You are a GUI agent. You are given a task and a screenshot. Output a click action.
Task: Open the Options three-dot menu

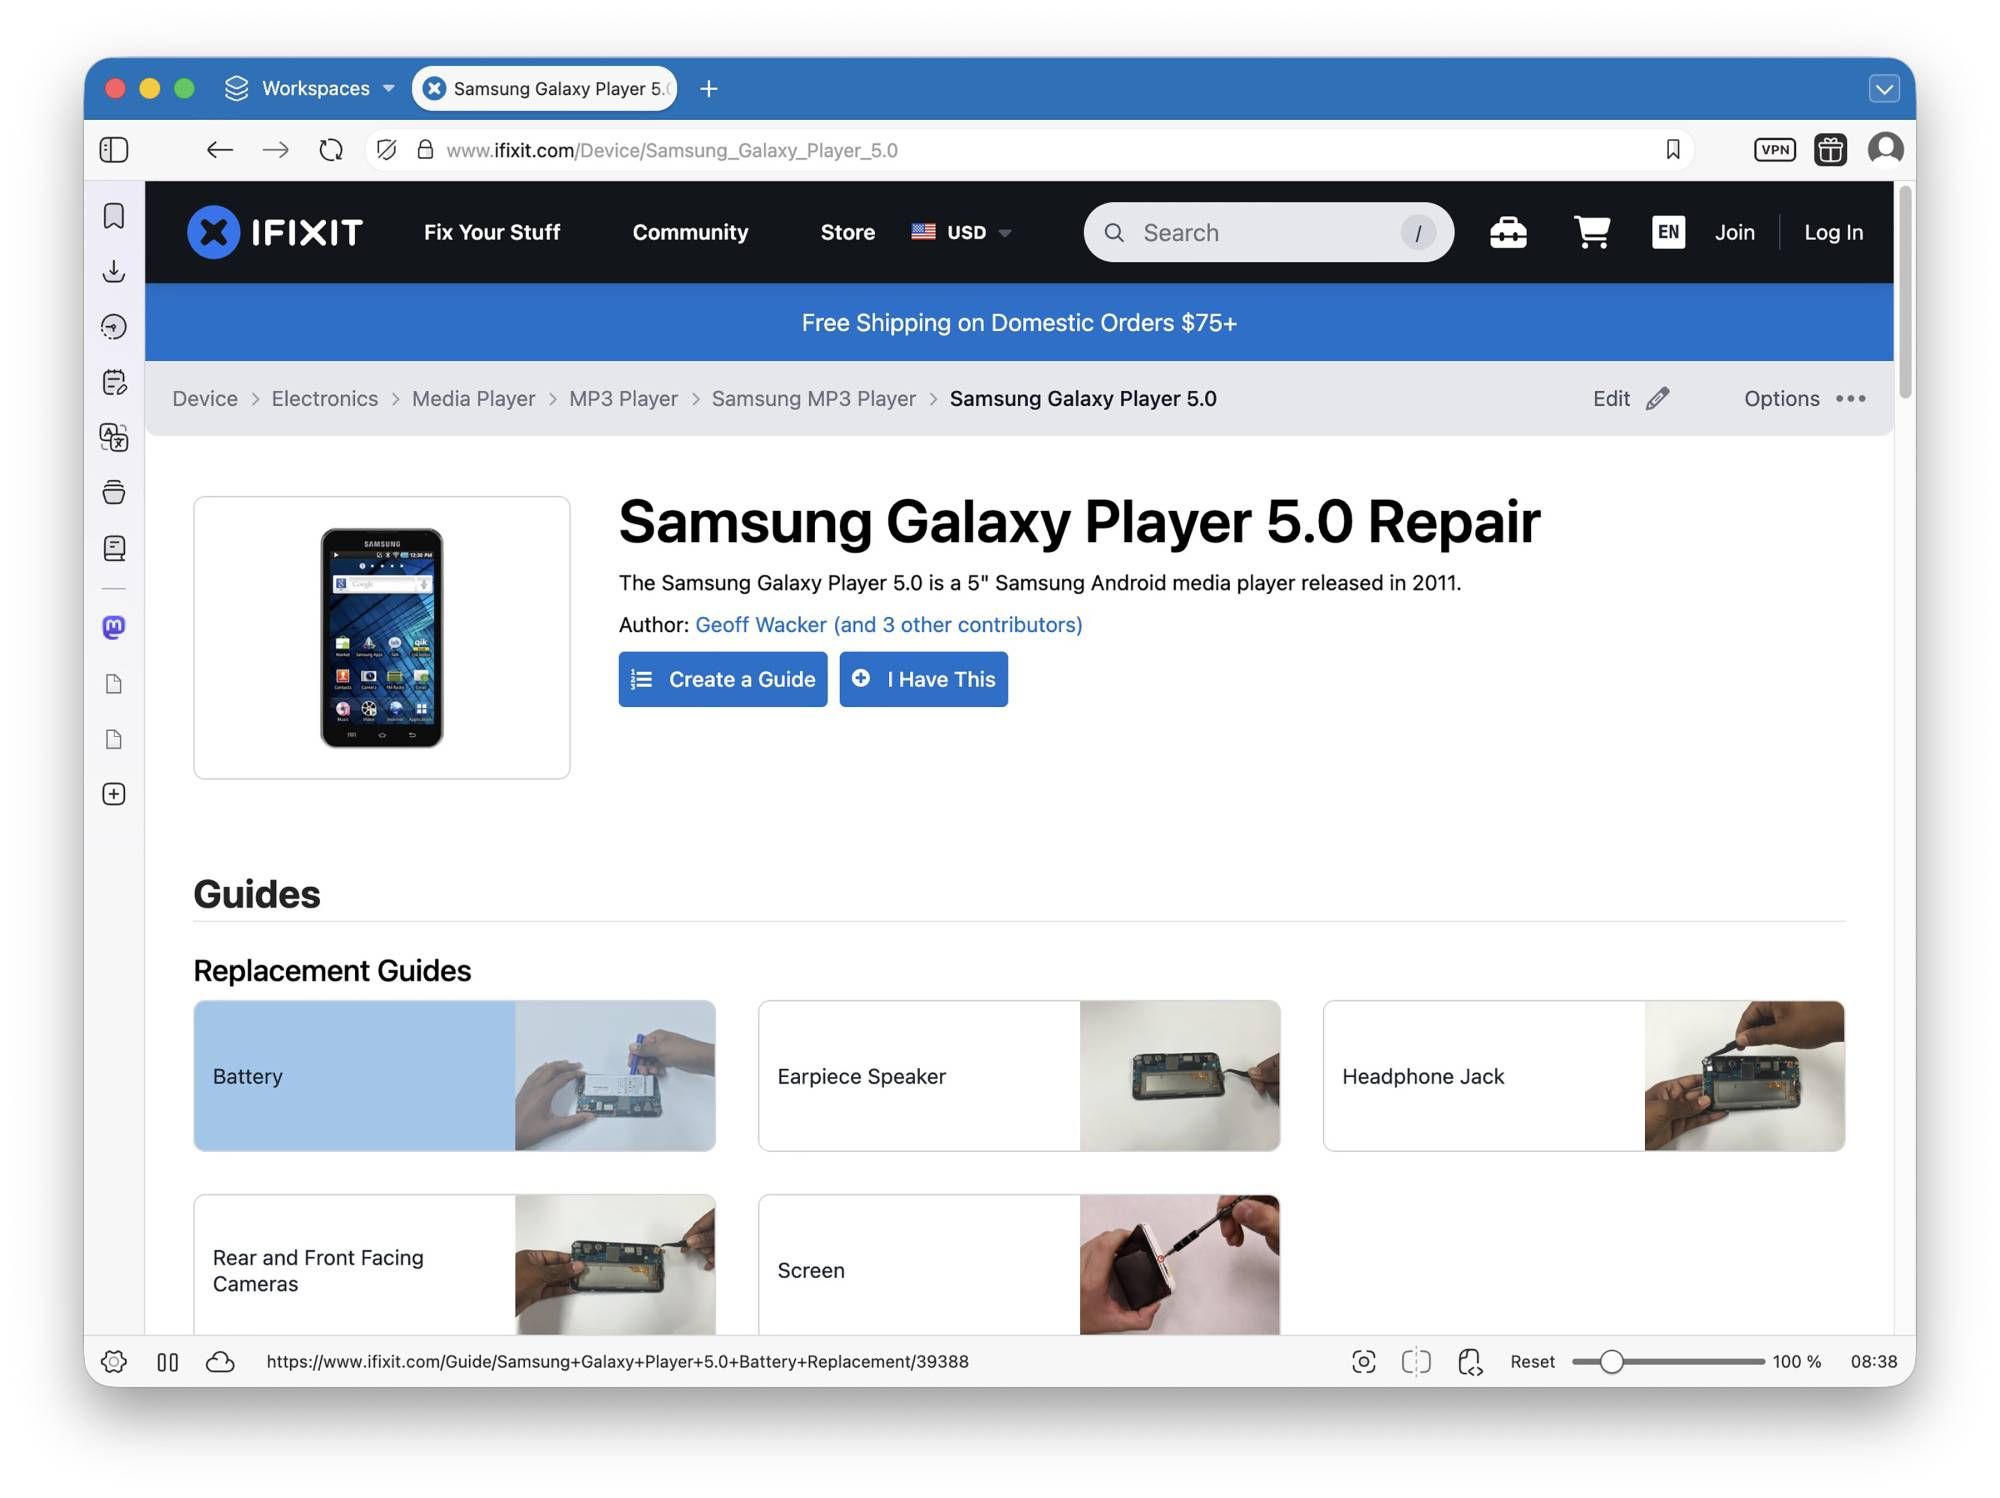click(x=1850, y=398)
